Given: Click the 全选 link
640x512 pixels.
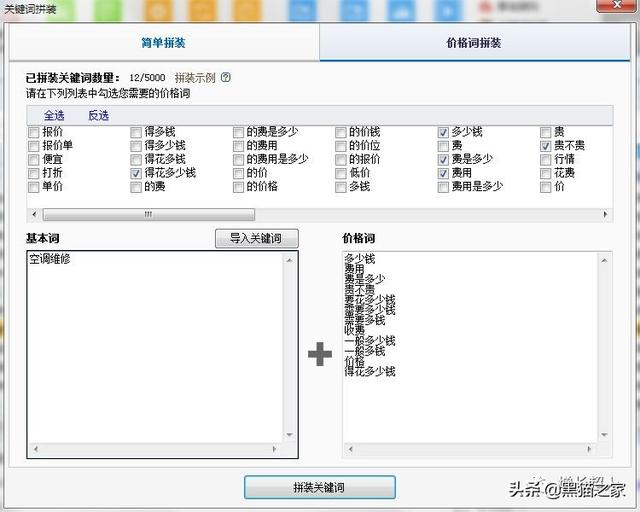Looking at the screenshot, I should [54, 116].
